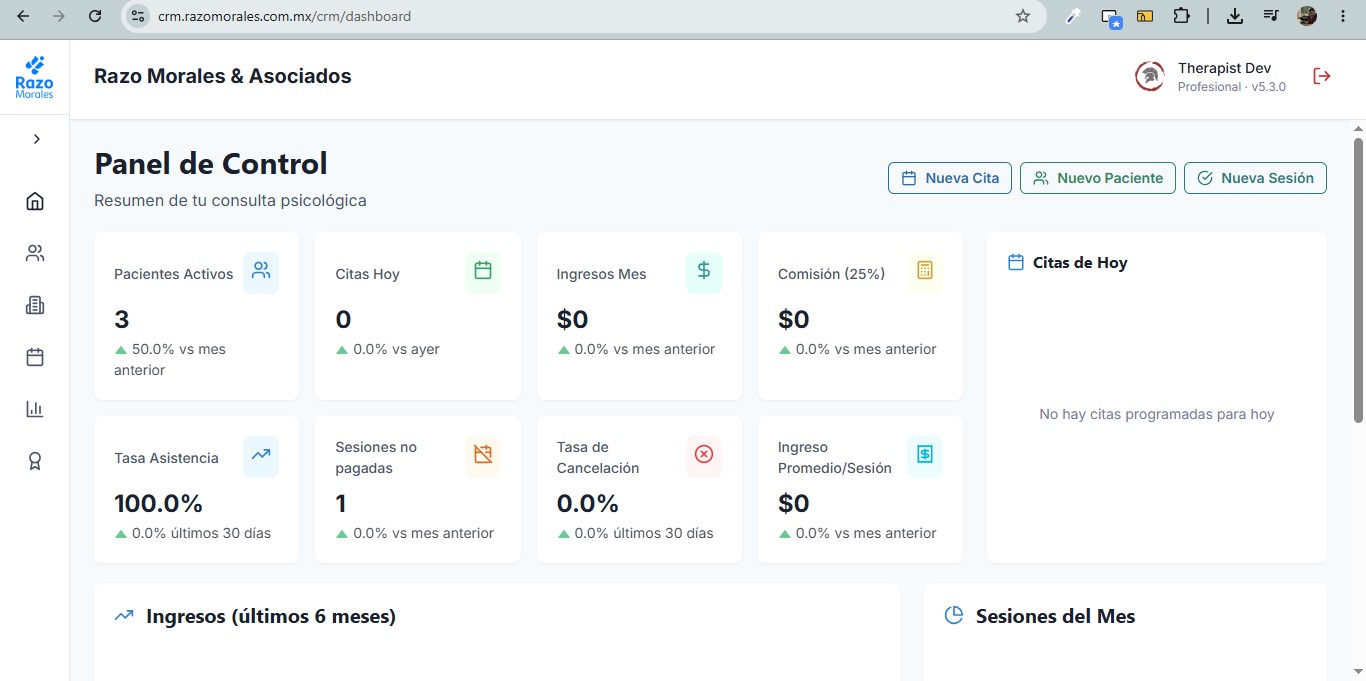Click the 100.0% attendance rate value
This screenshot has height=681, width=1366.
click(159, 503)
